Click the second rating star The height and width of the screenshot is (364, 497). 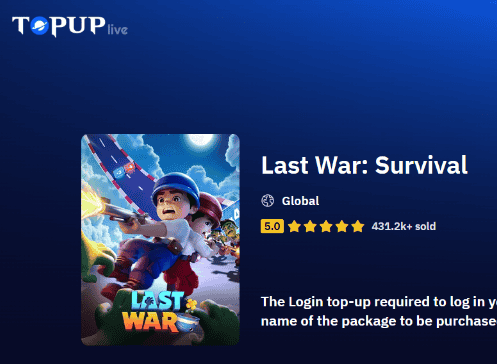(310, 226)
